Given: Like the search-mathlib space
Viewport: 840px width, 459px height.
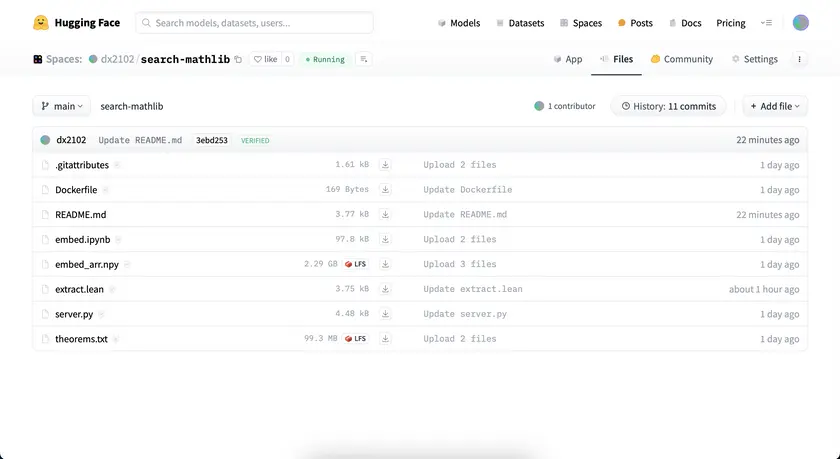Looking at the screenshot, I should point(266,59).
